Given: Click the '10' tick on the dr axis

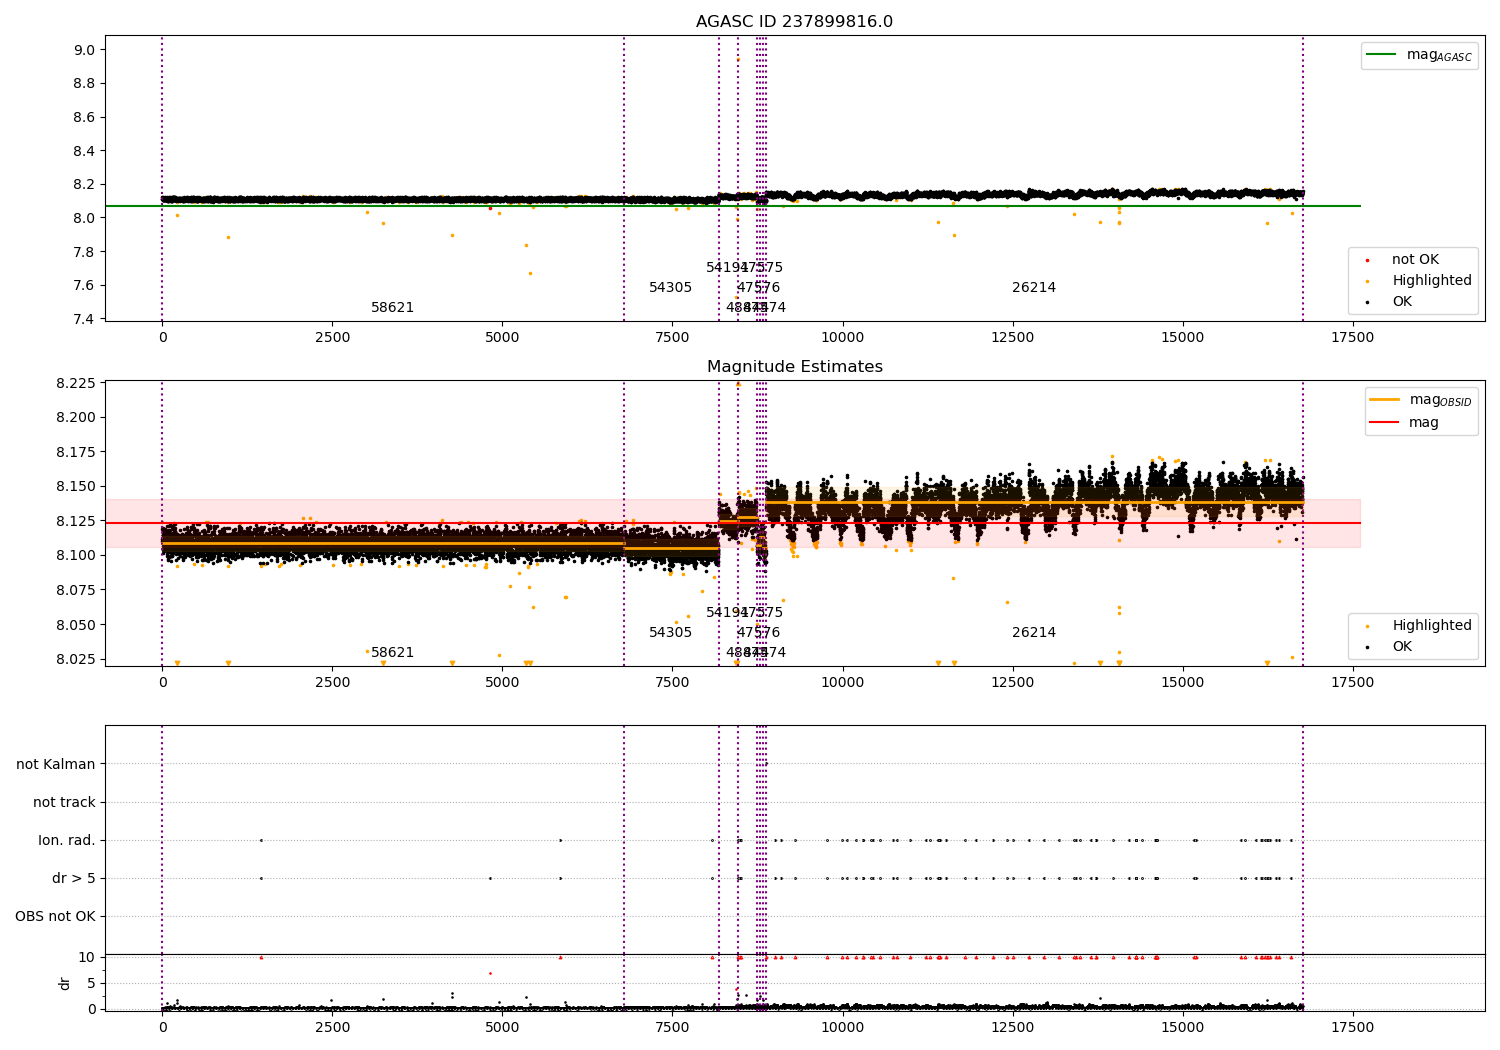Looking at the screenshot, I should pos(87,957).
